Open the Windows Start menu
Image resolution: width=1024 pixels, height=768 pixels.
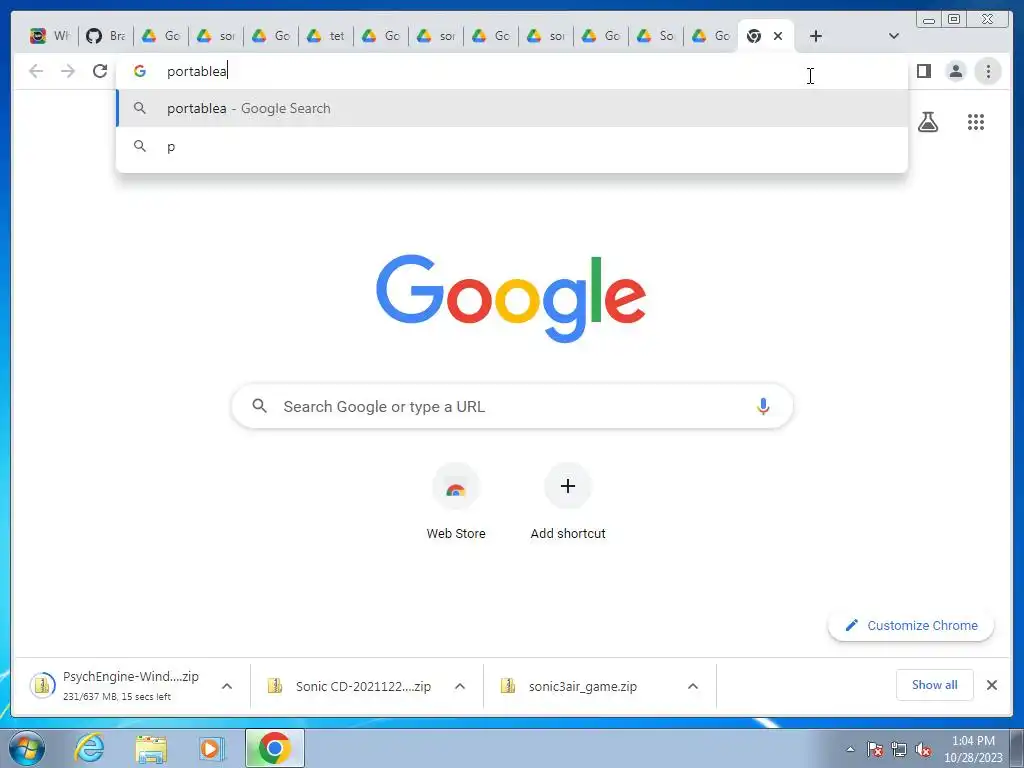coord(27,748)
